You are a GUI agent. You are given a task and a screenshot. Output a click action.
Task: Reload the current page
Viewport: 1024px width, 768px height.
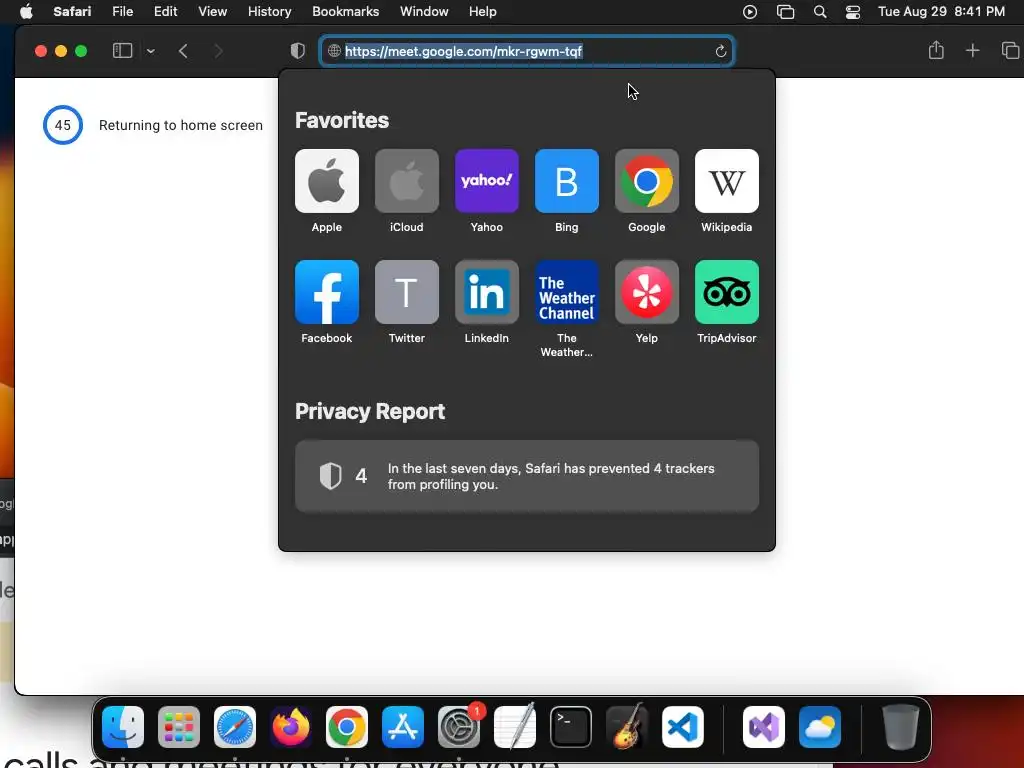click(x=720, y=51)
